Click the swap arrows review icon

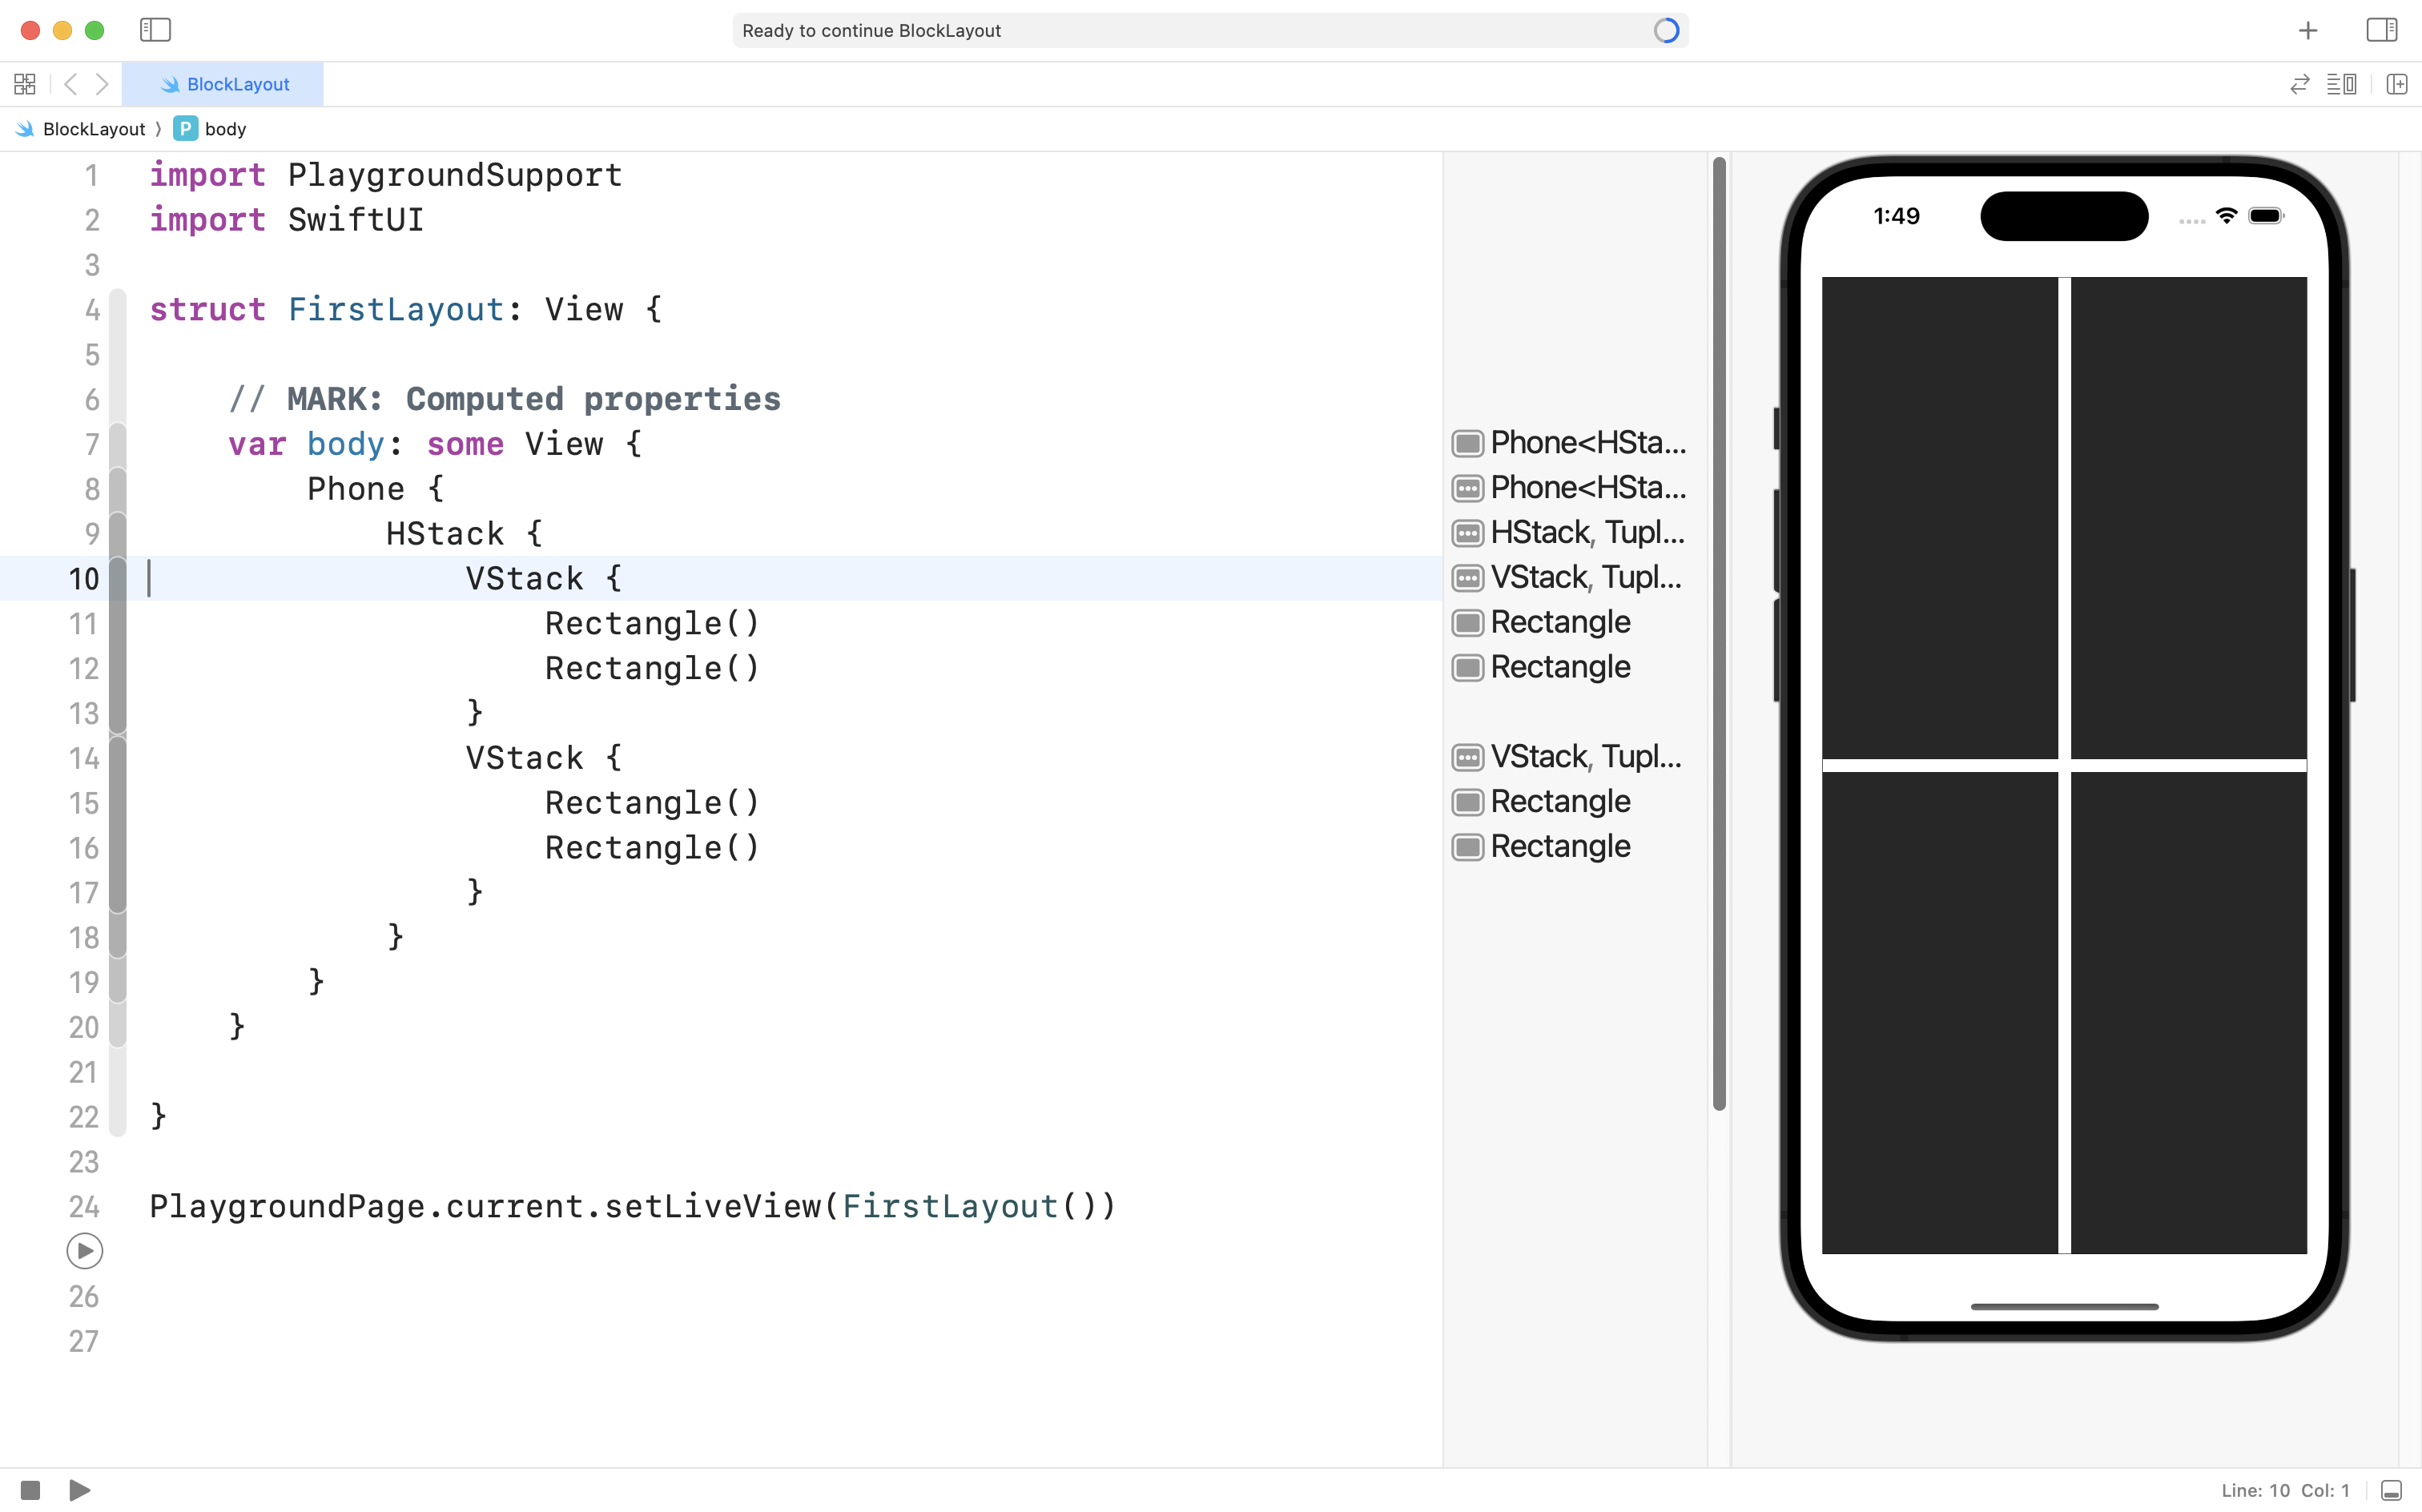pyautogui.click(x=2299, y=84)
